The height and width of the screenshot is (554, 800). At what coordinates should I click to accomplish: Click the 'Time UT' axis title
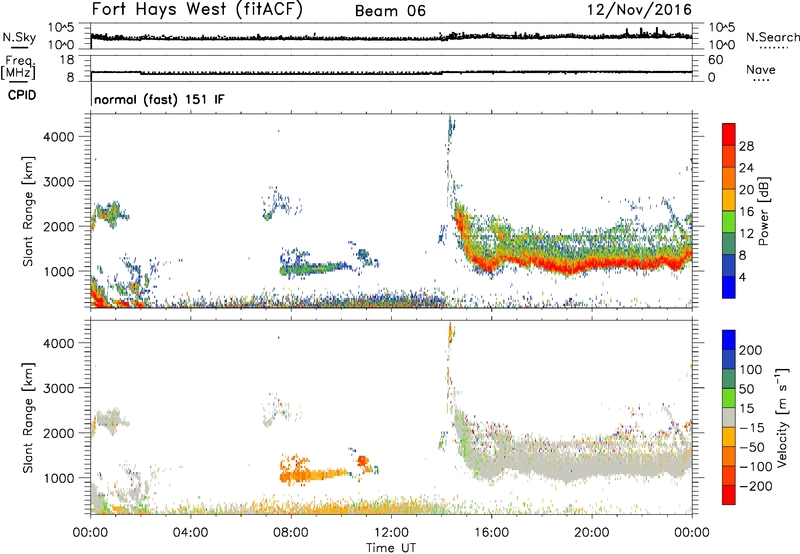(x=391, y=548)
